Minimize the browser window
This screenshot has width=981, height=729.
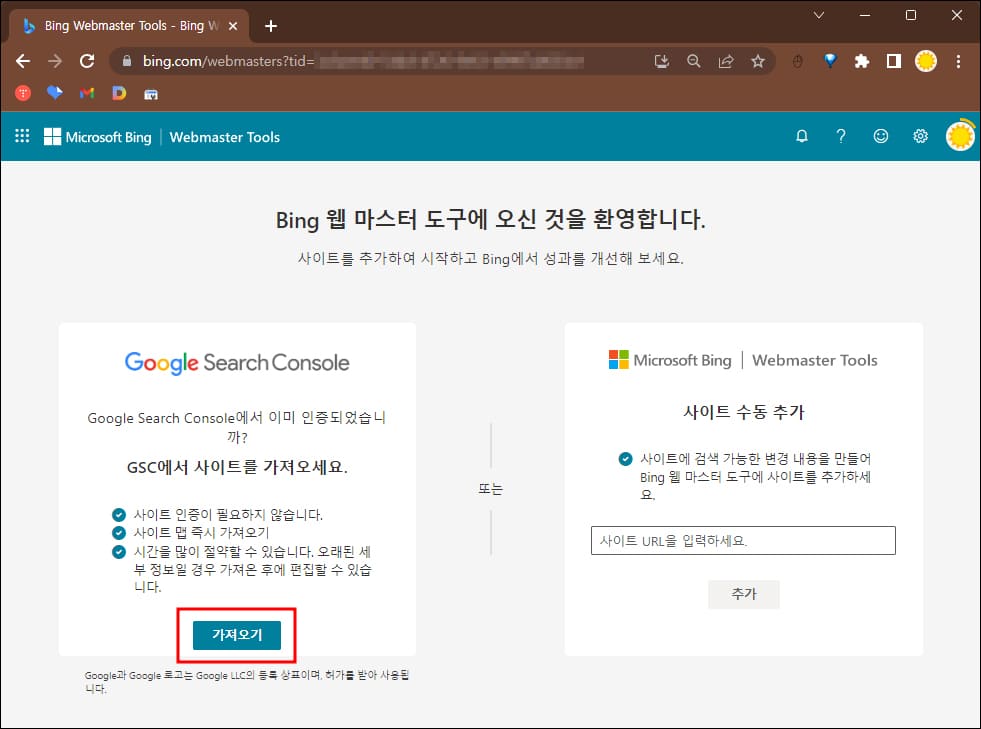[x=865, y=15]
